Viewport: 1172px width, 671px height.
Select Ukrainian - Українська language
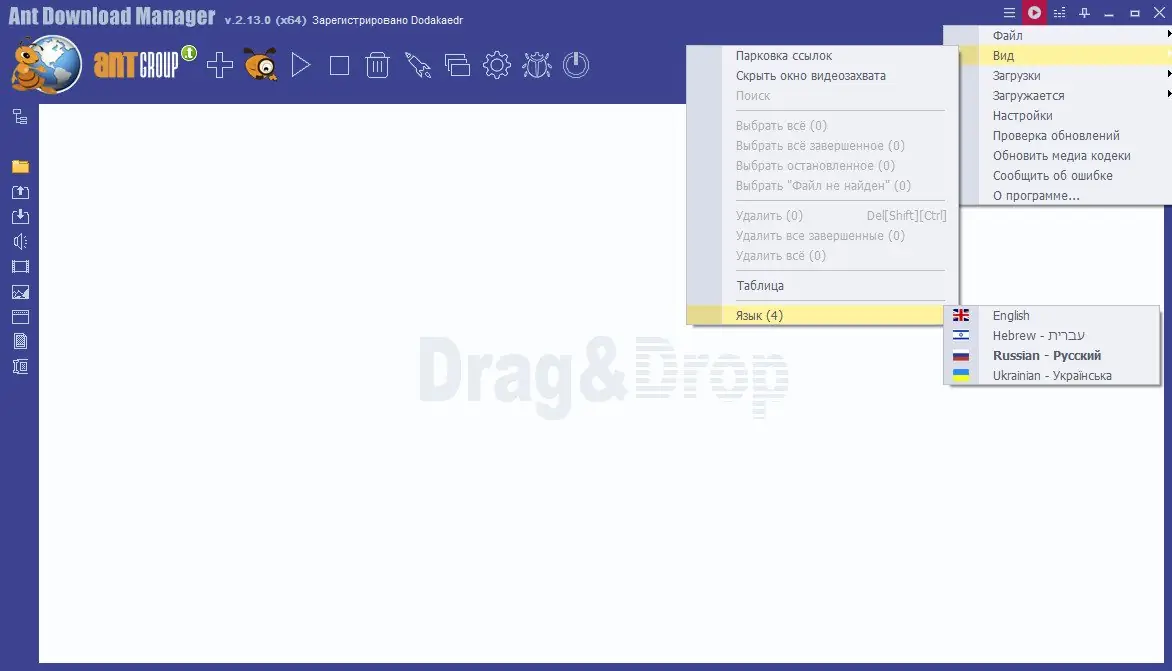(1052, 376)
